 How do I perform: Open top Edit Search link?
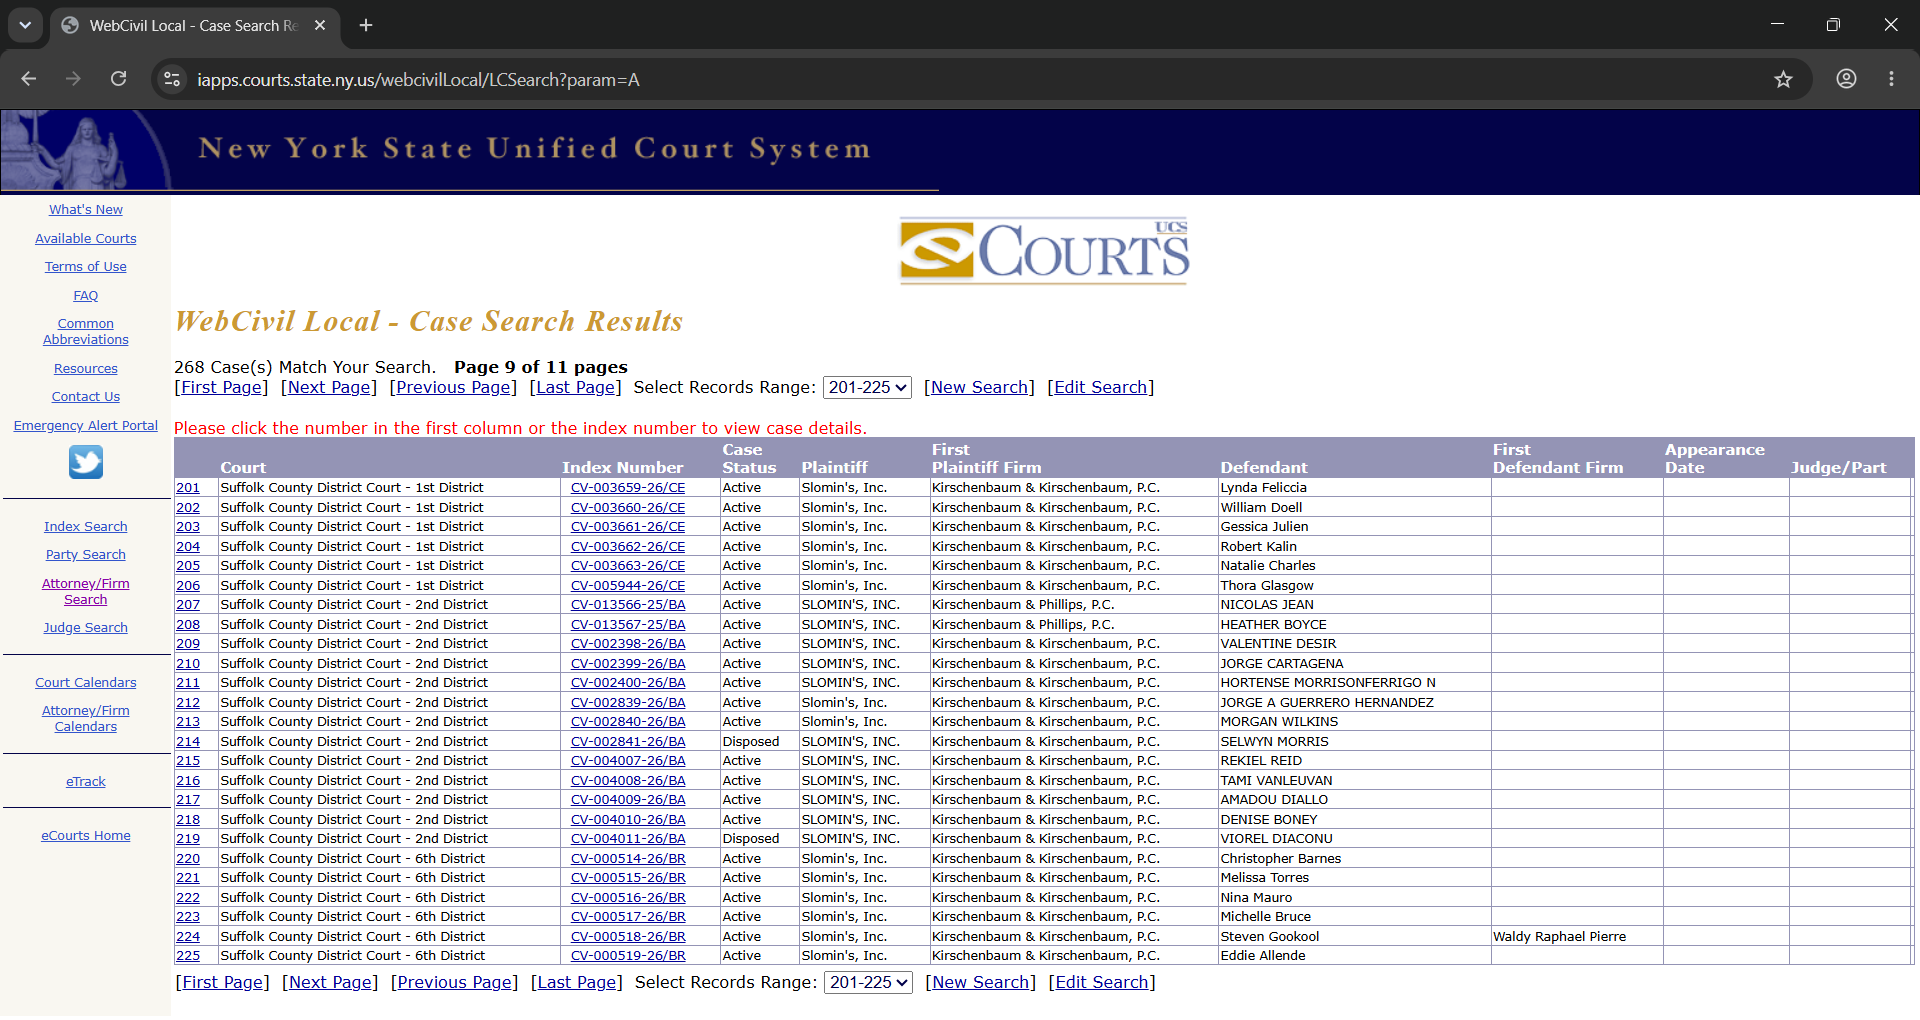pos(1100,388)
